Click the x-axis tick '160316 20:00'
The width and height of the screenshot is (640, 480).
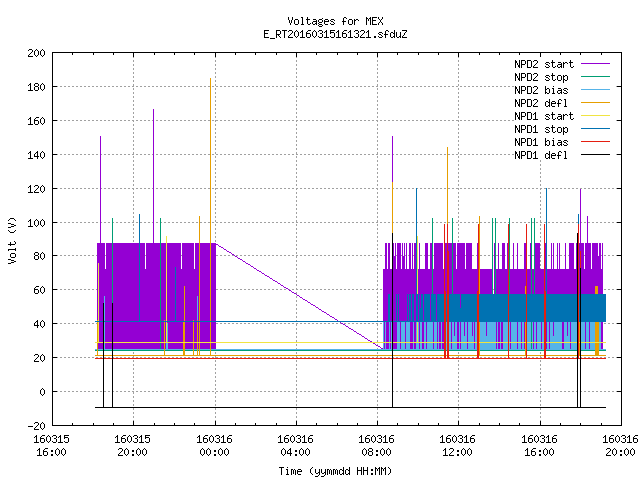[620, 446]
